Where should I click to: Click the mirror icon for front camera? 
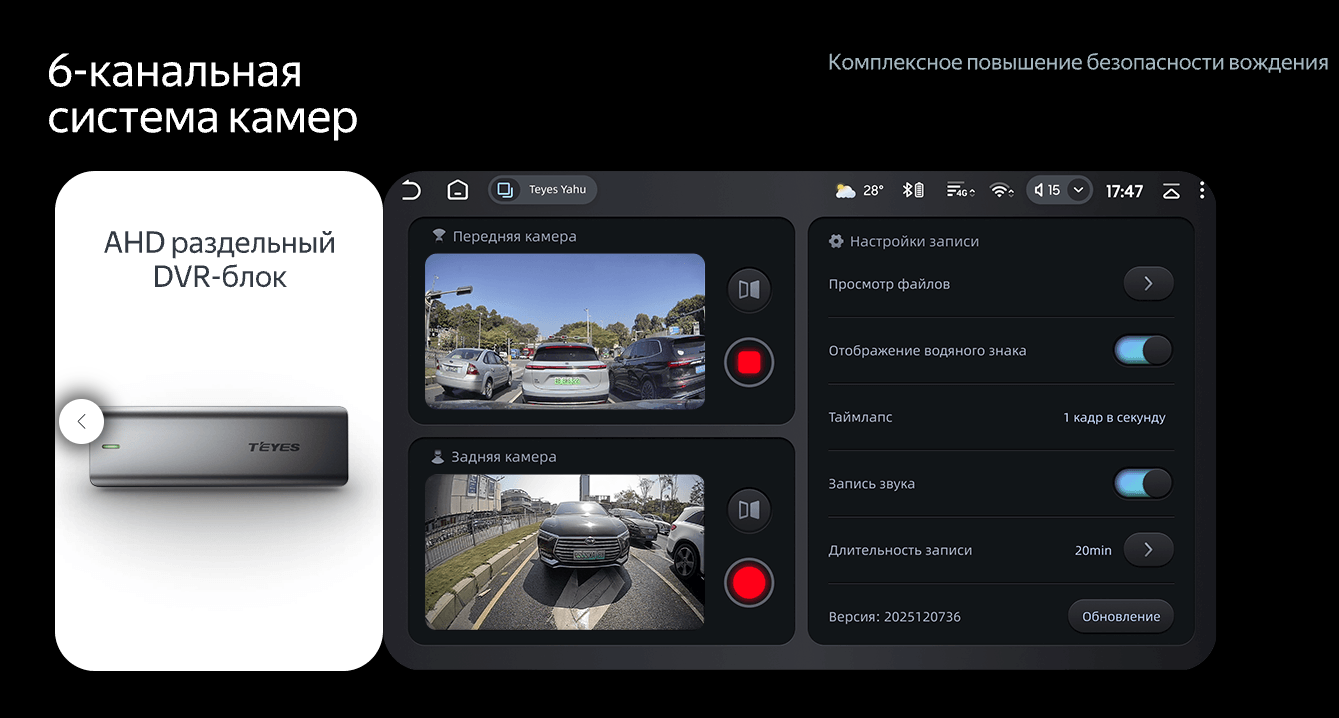point(749,290)
